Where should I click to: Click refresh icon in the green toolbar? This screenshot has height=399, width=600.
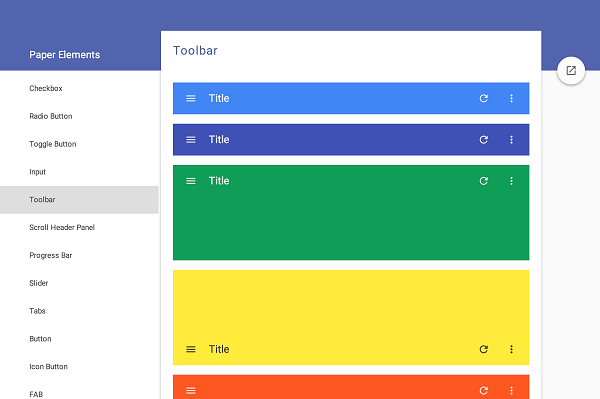(x=484, y=181)
